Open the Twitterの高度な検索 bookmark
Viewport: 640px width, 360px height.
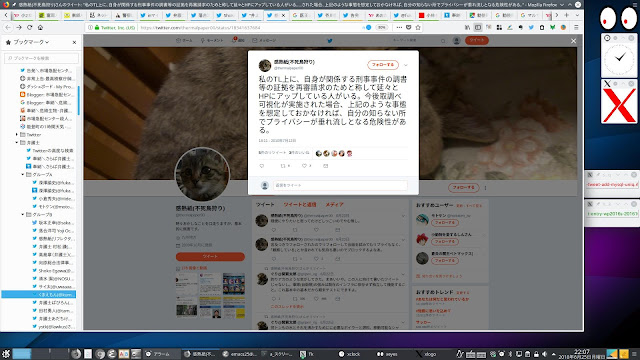50,151
